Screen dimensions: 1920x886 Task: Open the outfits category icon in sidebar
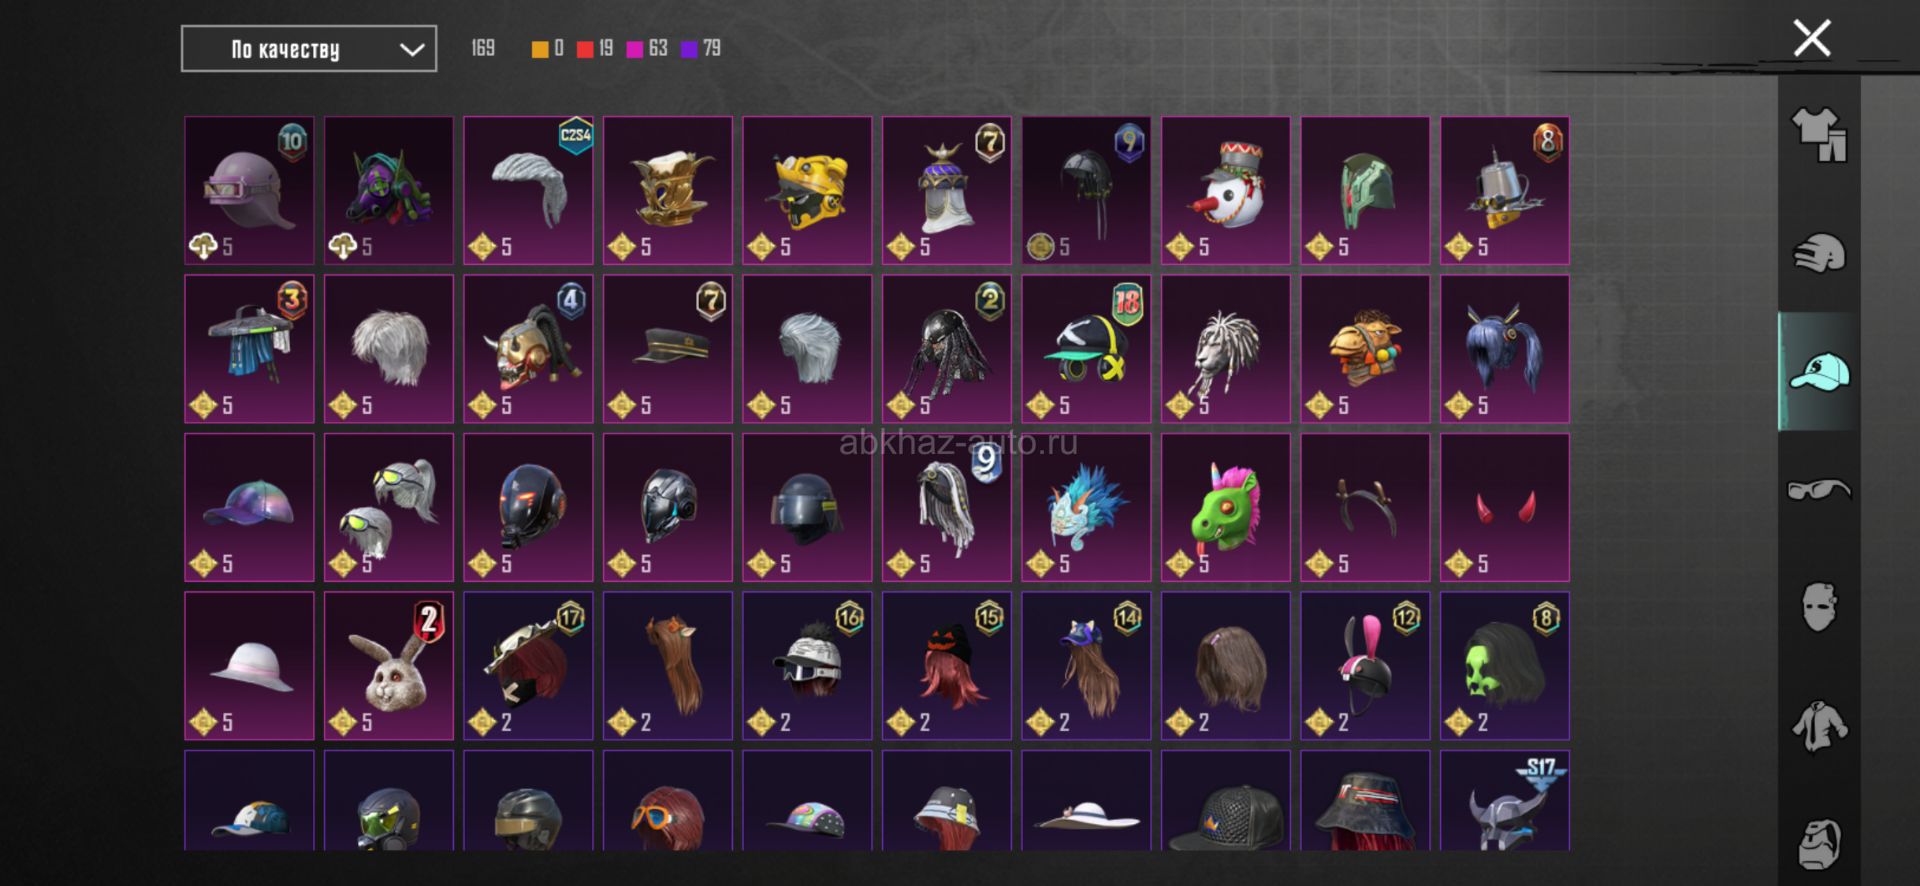tap(1819, 135)
